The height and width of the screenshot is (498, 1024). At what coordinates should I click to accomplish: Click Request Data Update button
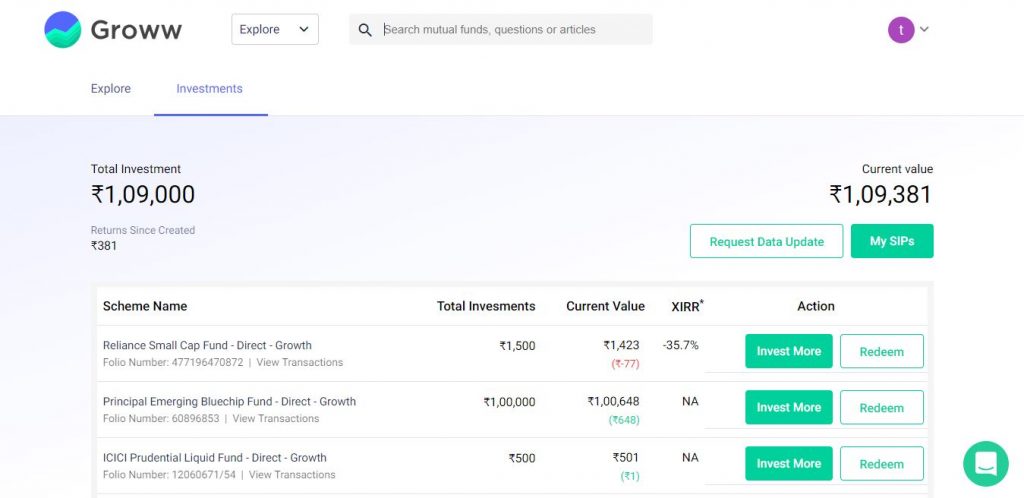(767, 241)
